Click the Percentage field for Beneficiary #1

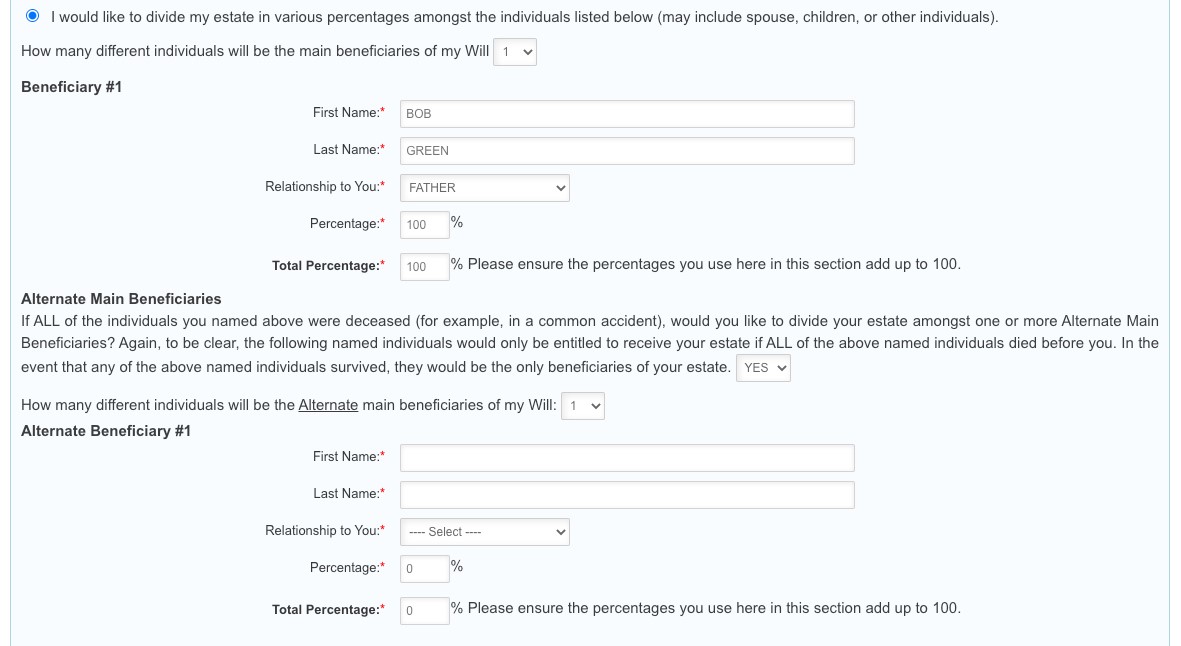tap(424, 225)
